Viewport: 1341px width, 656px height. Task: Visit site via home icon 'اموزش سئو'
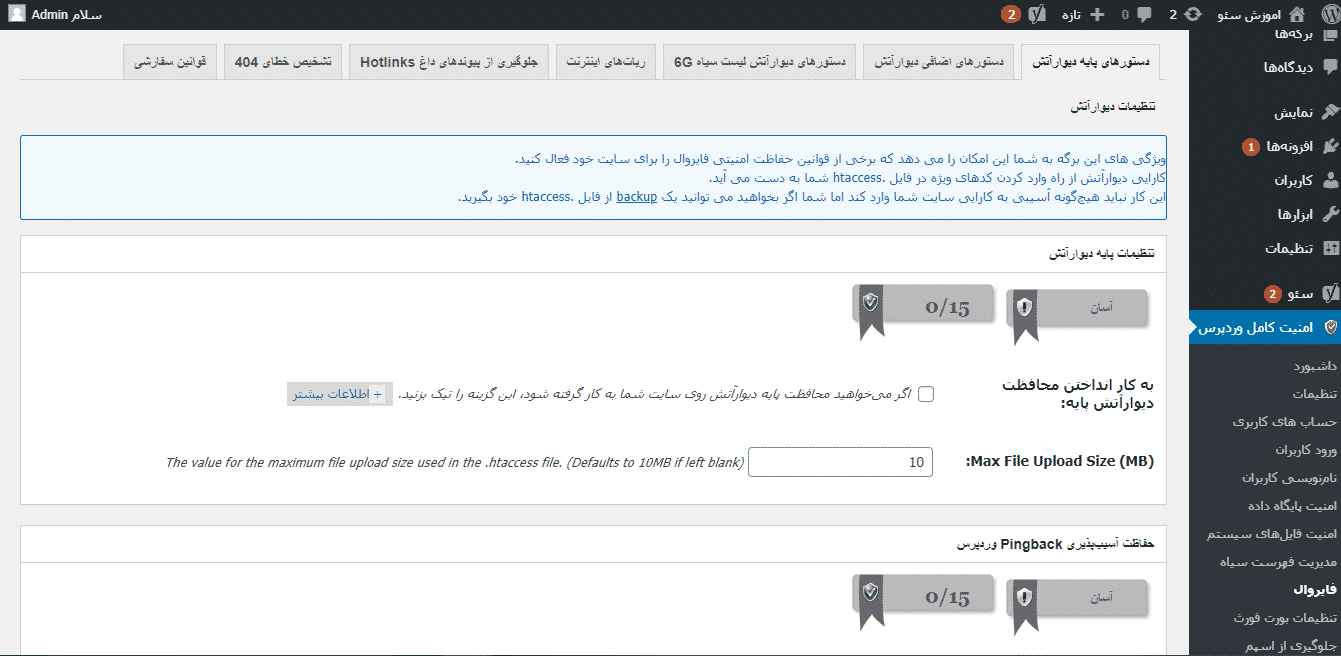coord(1297,15)
